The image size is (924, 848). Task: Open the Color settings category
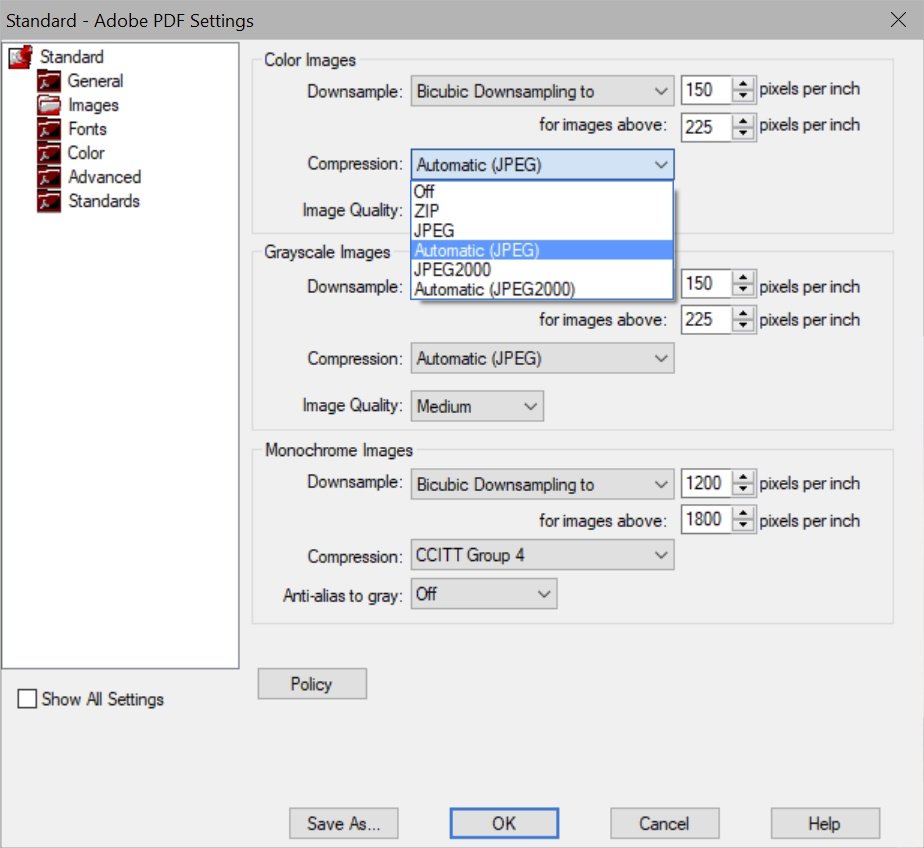coord(86,153)
